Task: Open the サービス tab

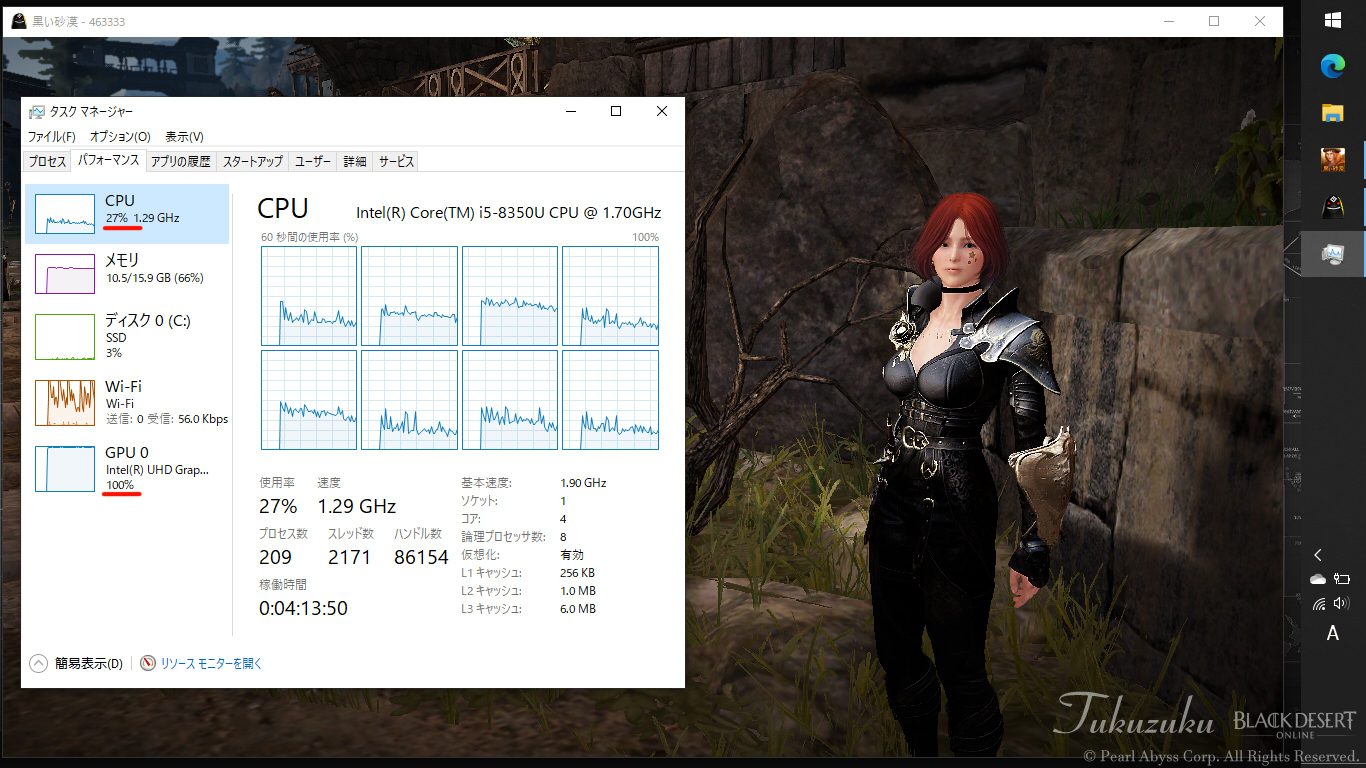Action: tap(396, 162)
